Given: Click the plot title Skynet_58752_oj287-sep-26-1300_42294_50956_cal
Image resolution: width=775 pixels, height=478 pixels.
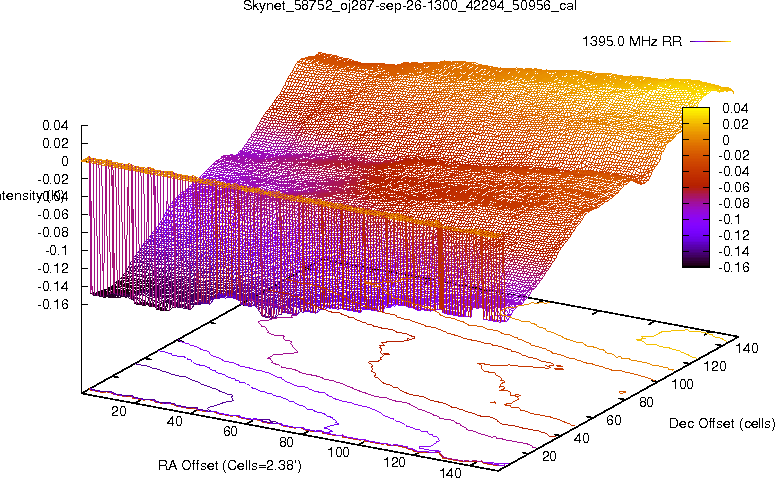Looking at the screenshot, I should (410, 6).
